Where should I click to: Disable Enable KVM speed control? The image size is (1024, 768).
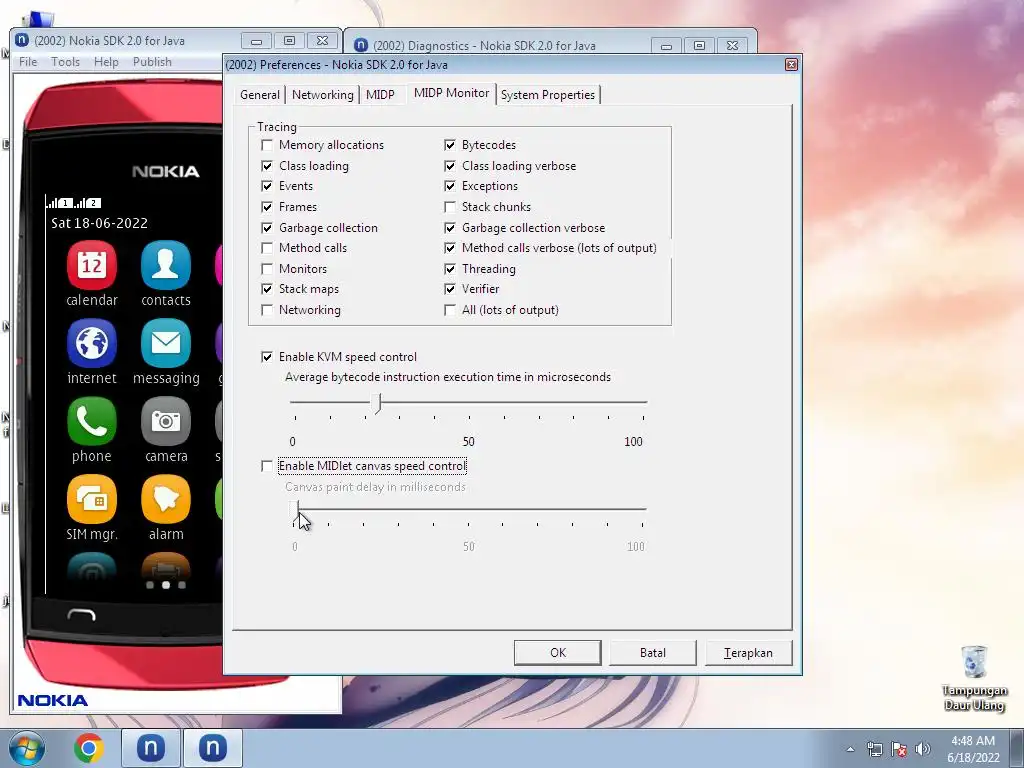tap(266, 357)
